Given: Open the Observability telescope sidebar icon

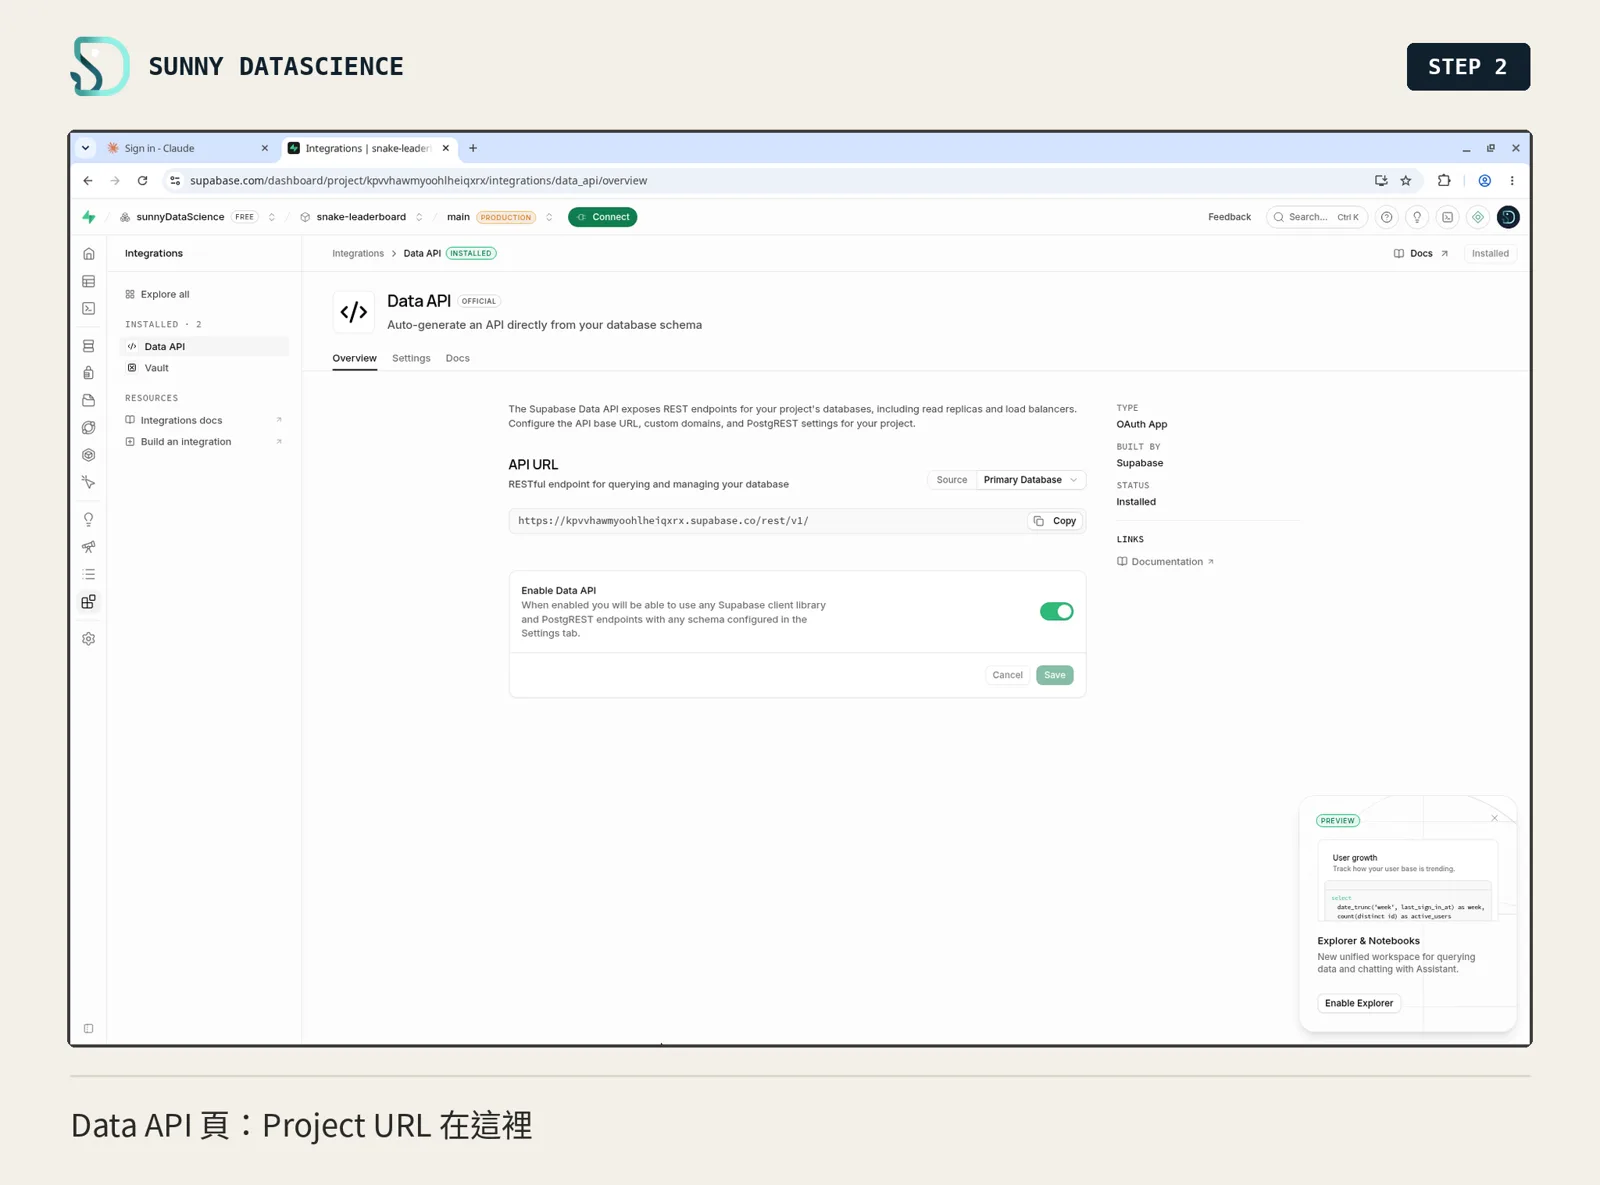Looking at the screenshot, I should (88, 547).
